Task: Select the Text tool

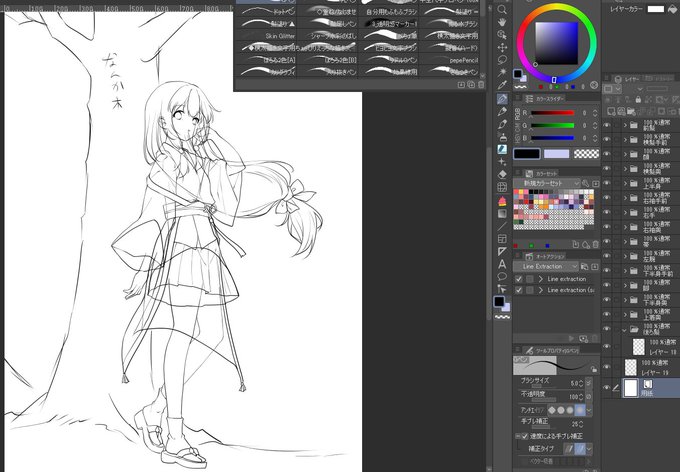Action: tap(502, 264)
